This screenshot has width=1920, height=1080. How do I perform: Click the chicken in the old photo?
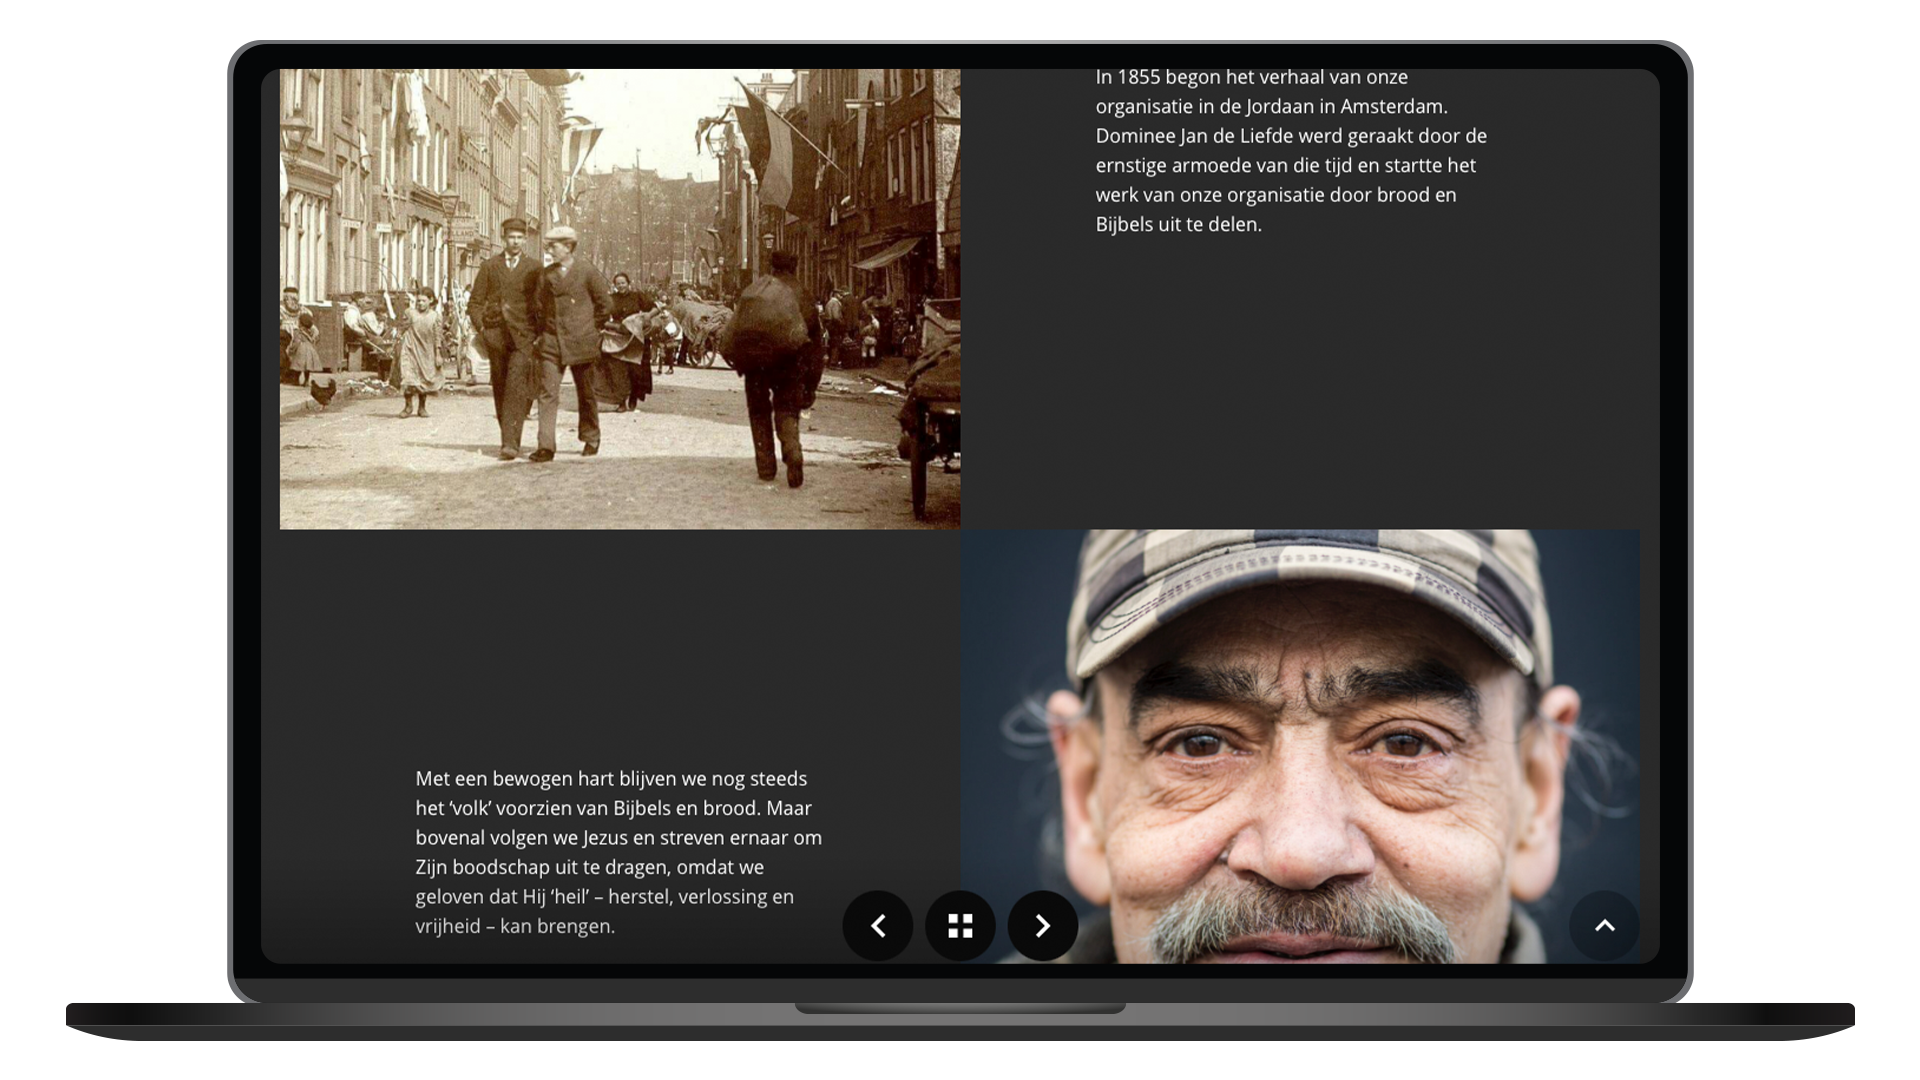[x=322, y=392]
